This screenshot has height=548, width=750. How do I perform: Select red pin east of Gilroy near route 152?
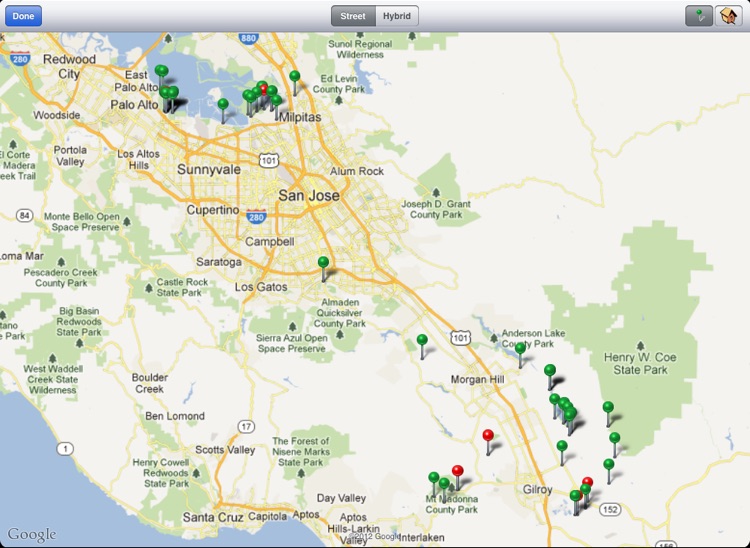point(588,482)
